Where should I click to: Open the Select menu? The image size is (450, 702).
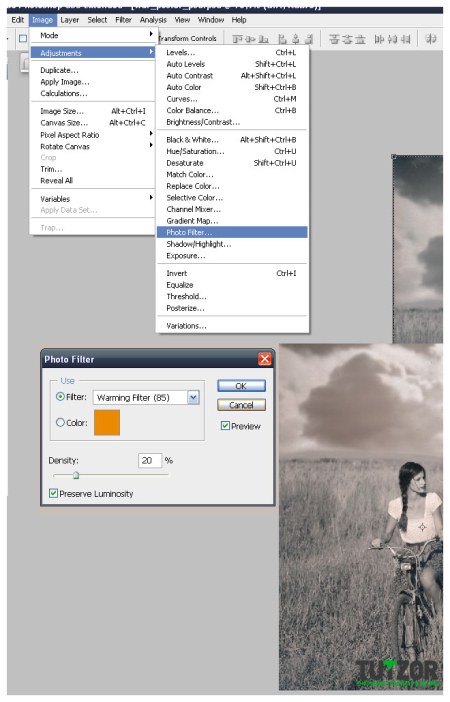coord(97,20)
